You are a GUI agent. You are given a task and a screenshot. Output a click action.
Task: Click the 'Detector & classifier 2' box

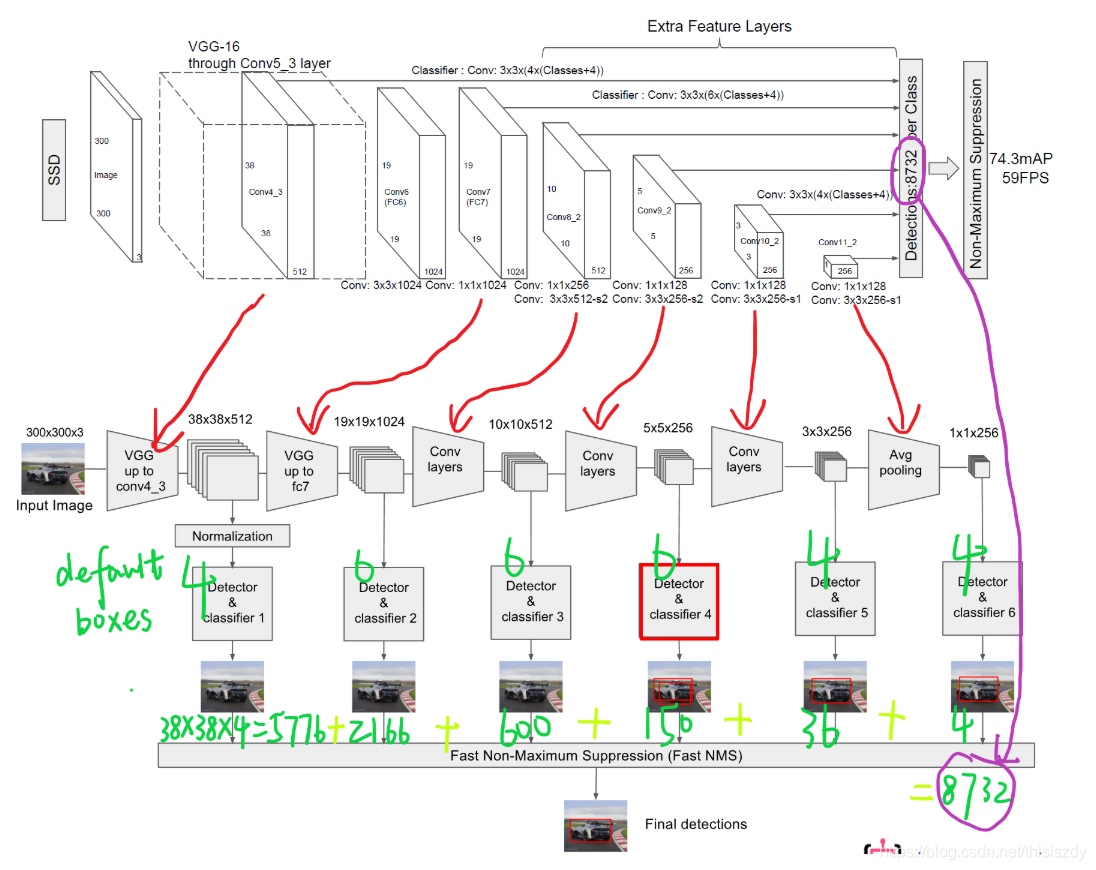tap(384, 604)
